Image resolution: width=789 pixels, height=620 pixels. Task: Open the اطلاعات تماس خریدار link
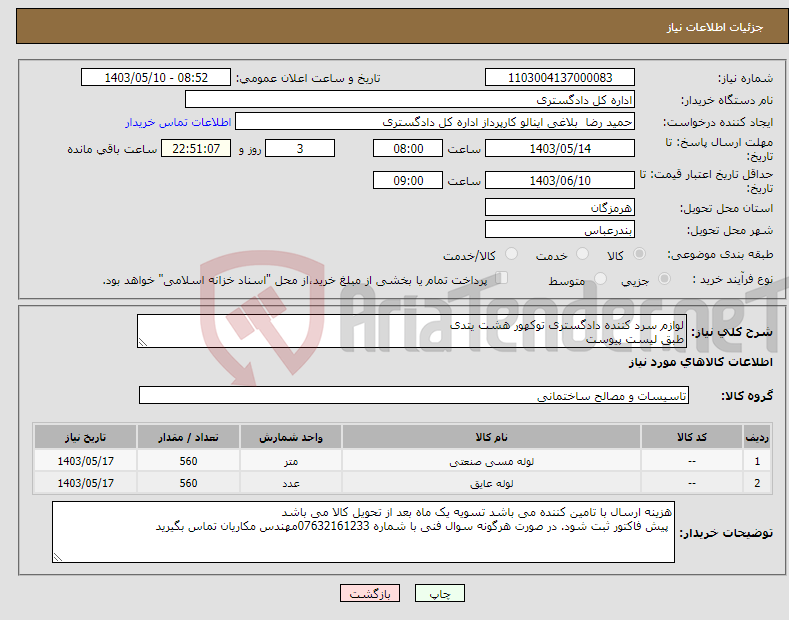point(178,122)
